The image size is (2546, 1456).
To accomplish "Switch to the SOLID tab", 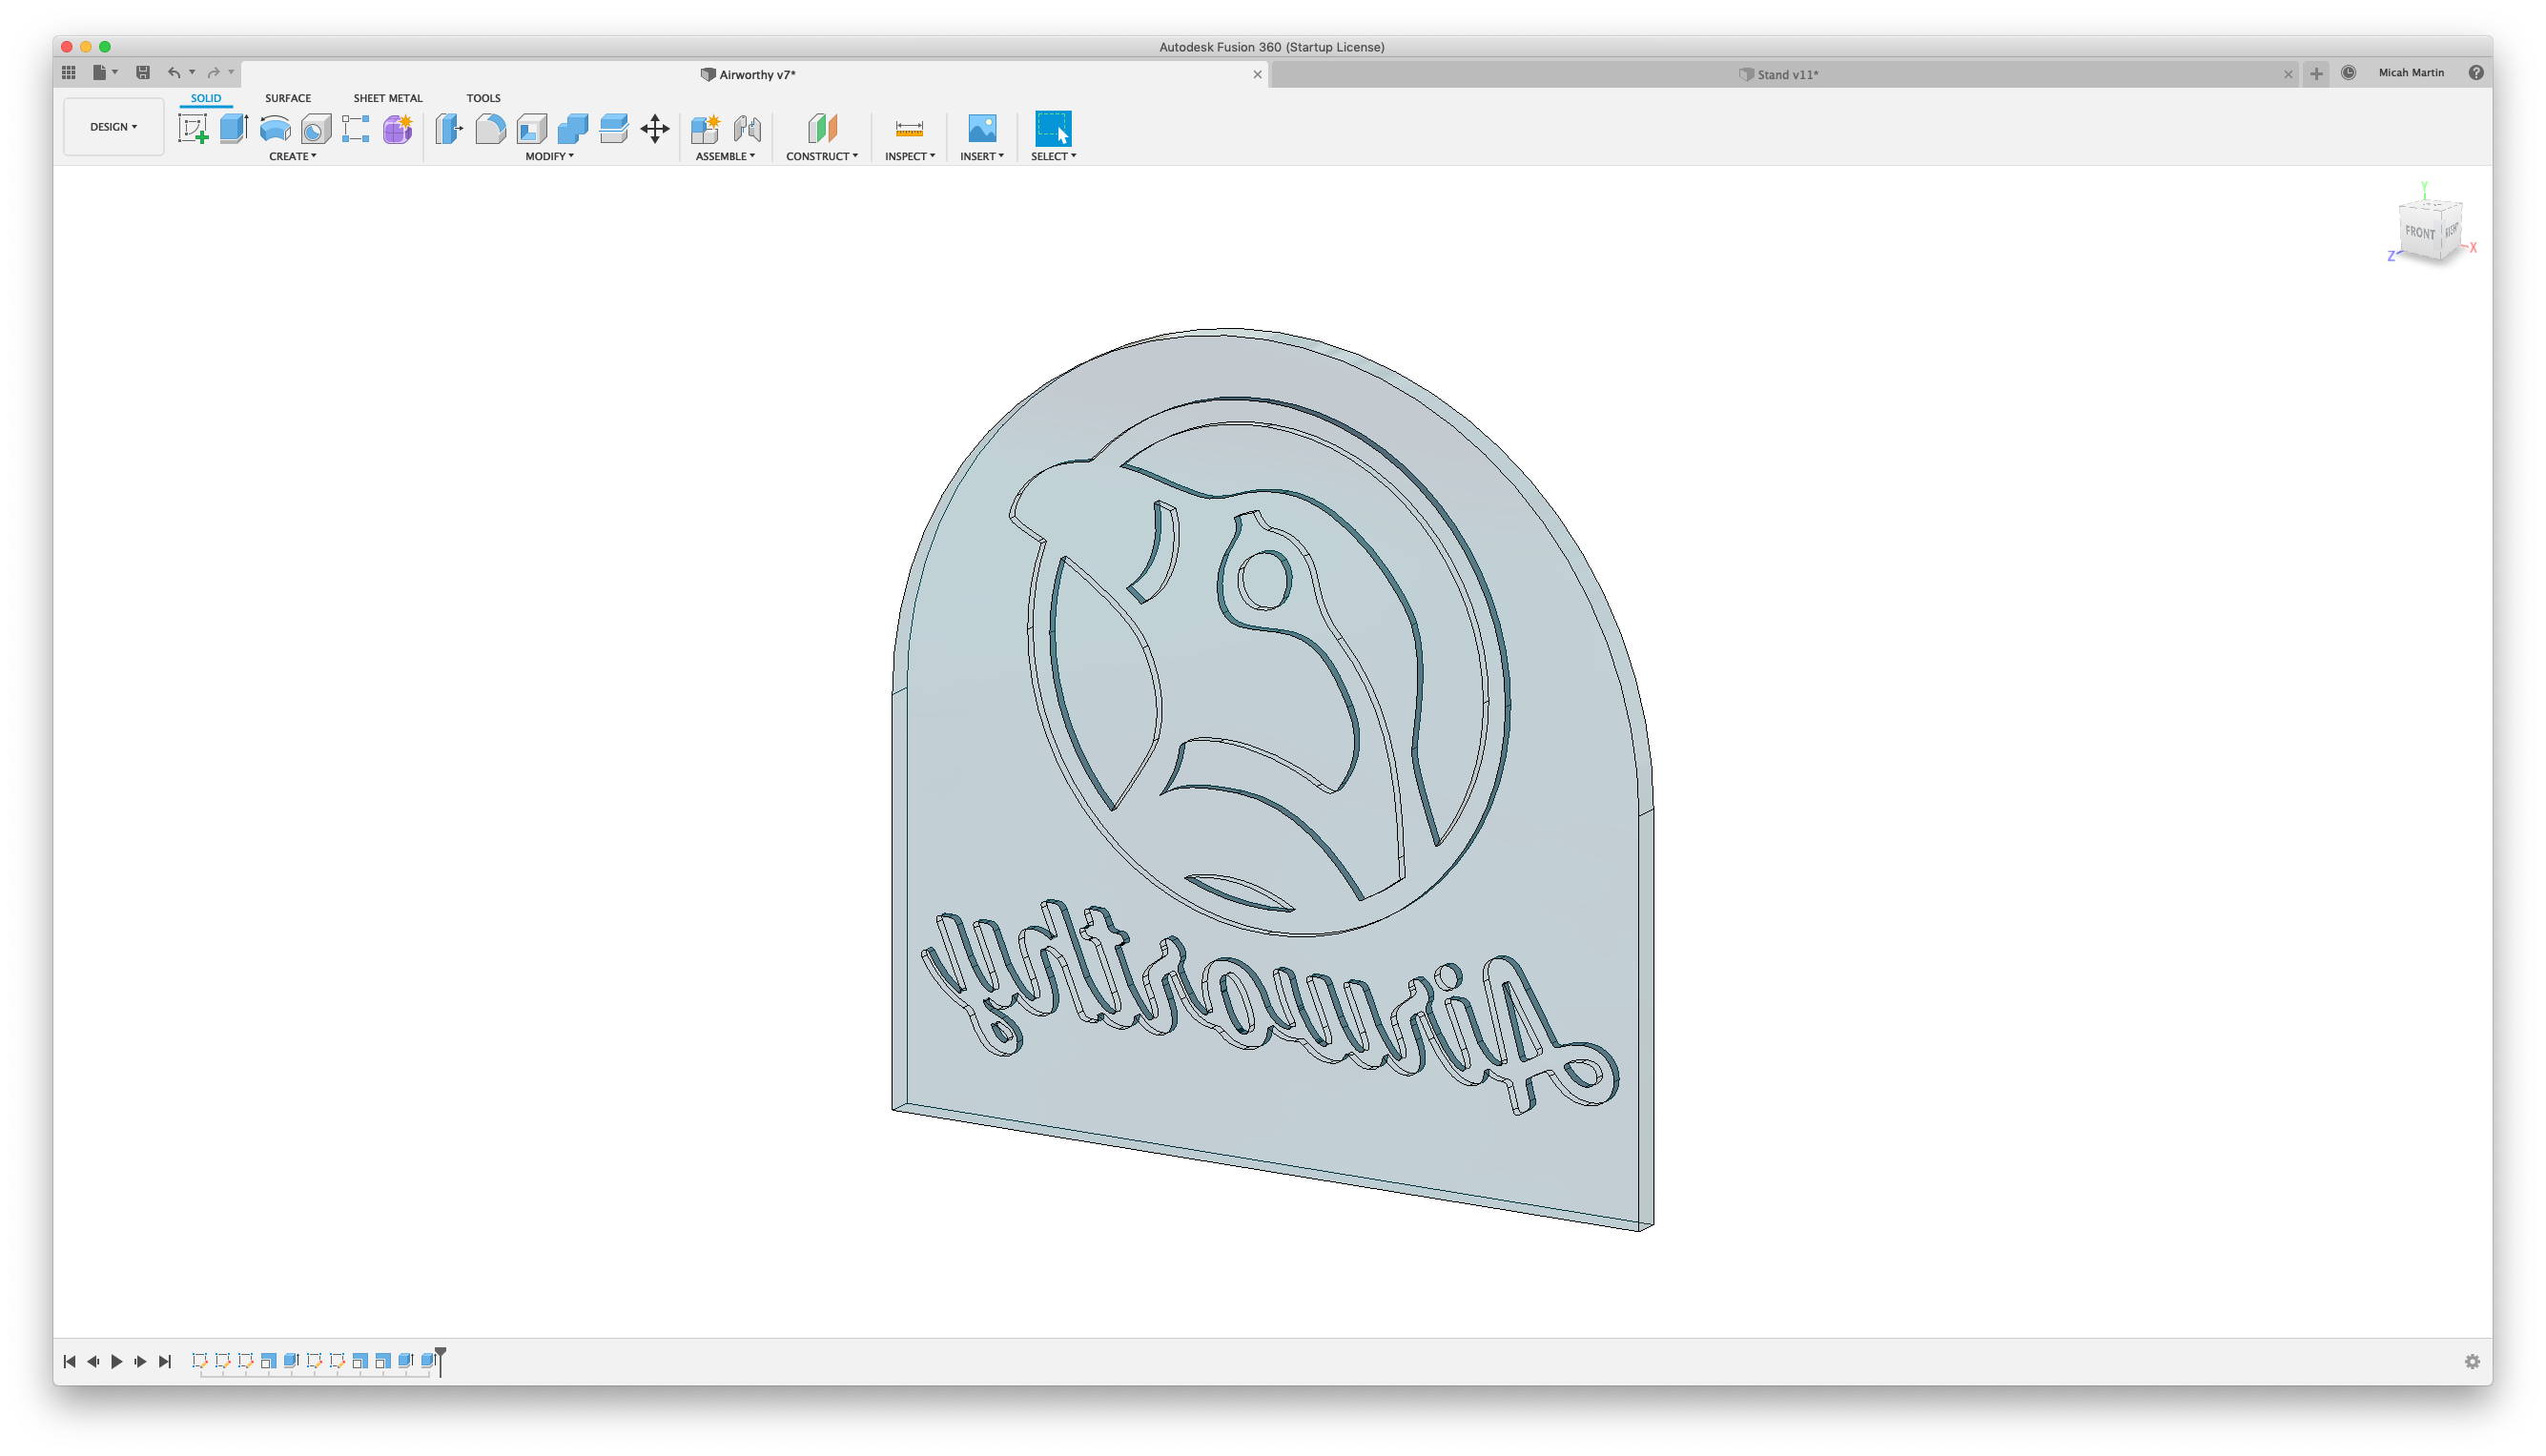I will [206, 98].
